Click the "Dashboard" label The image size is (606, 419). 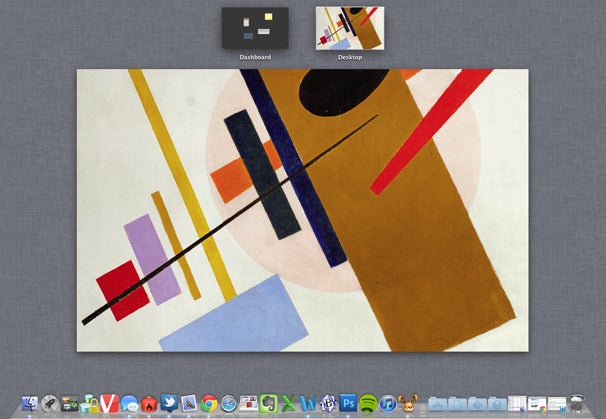pos(255,57)
